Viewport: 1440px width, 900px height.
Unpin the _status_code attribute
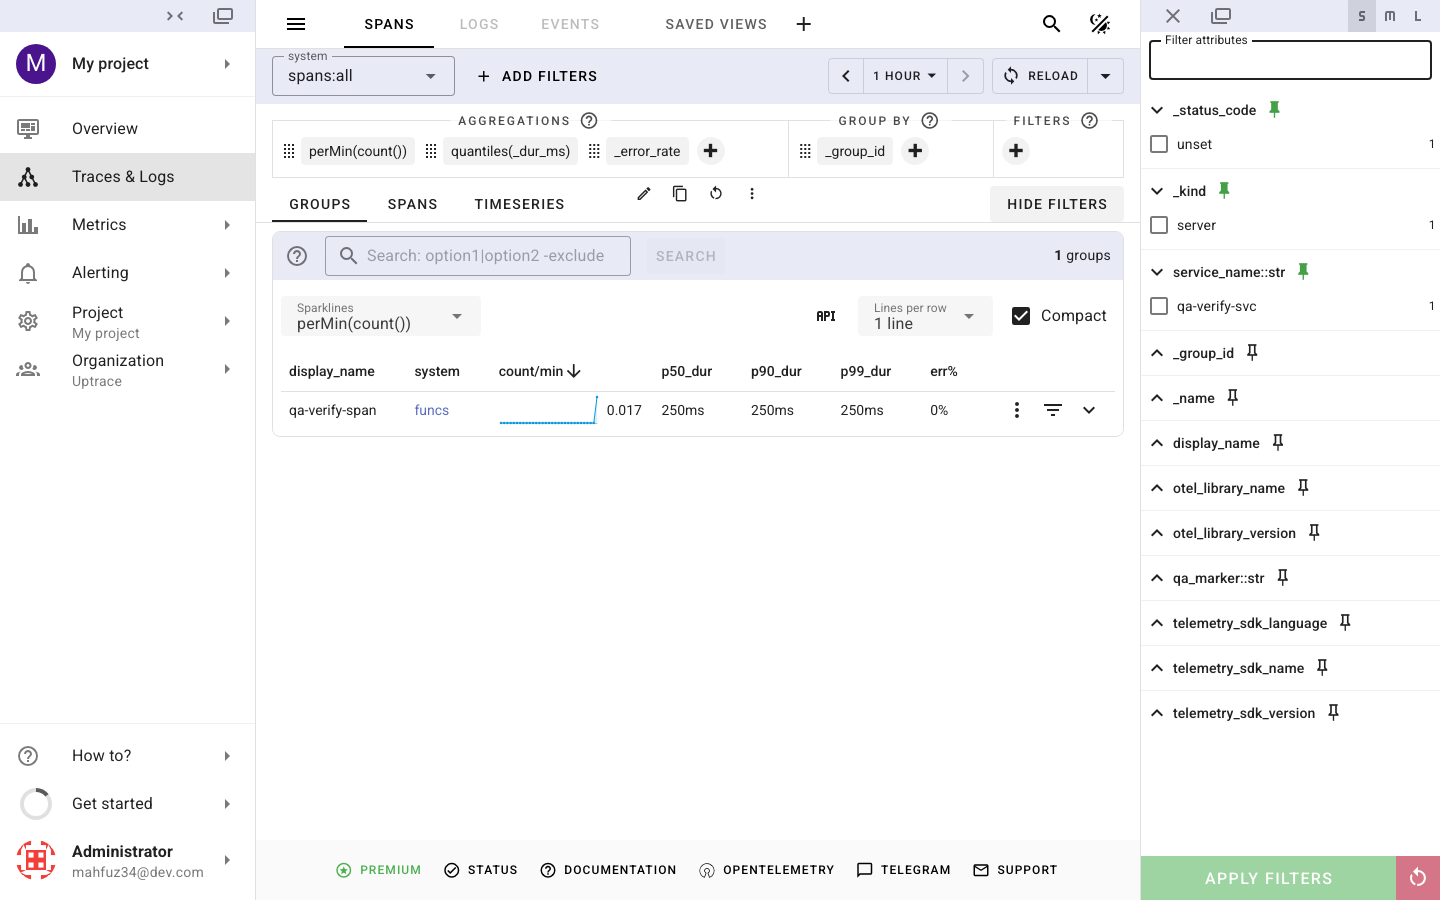coord(1274,109)
